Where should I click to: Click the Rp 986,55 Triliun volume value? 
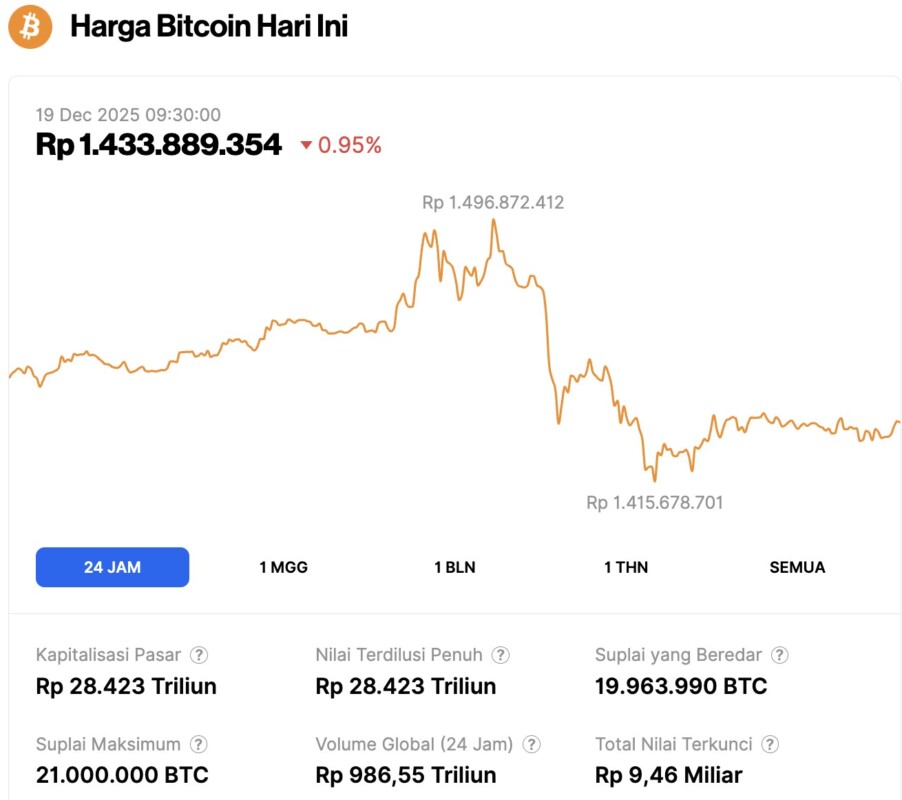click(405, 775)
